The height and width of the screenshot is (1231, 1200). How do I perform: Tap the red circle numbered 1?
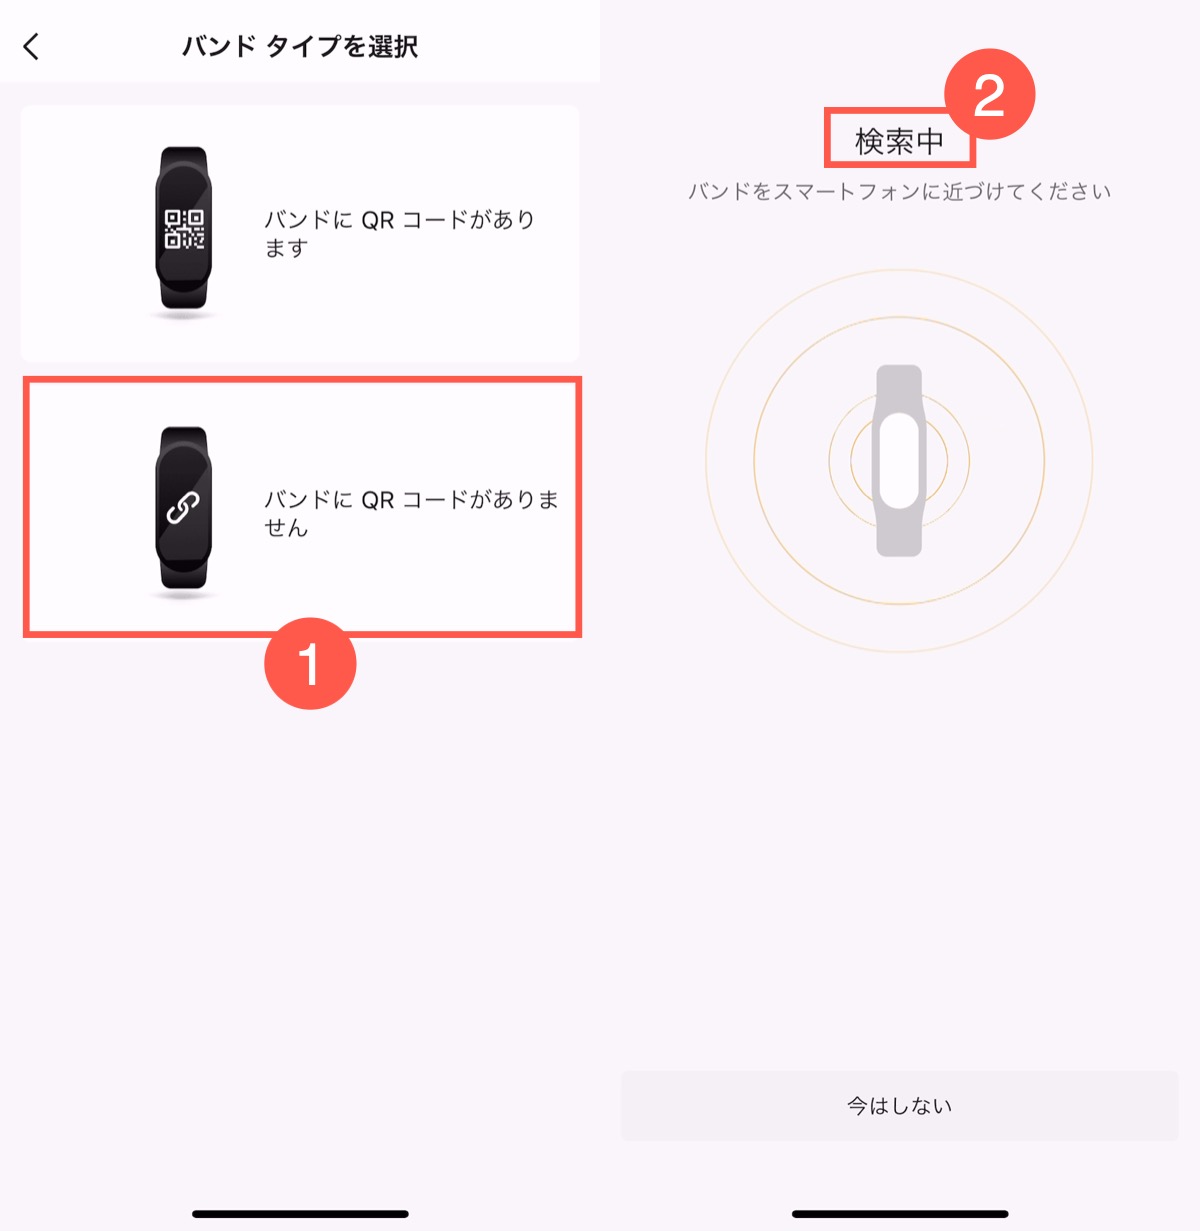[310, 663]
